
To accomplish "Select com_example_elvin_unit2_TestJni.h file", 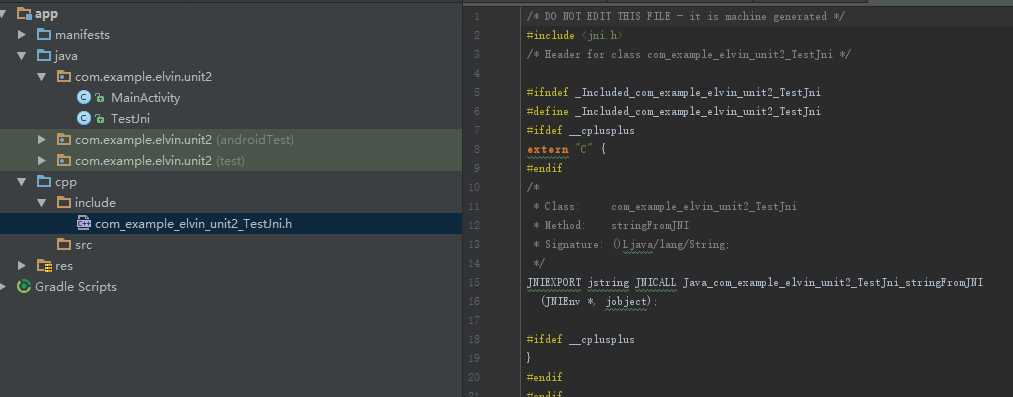I will (x=193, y=224).
